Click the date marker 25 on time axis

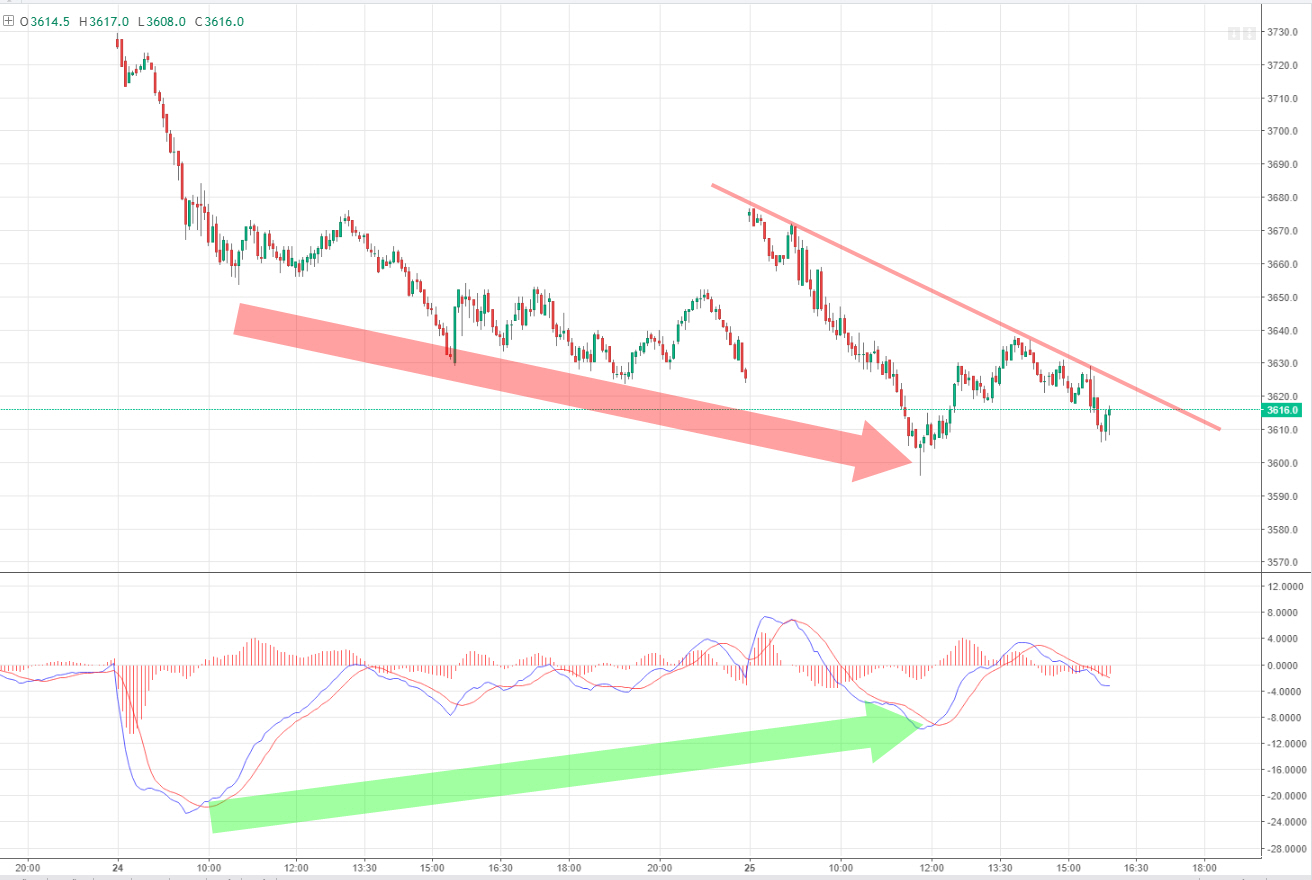pyautogui.click(x=750, y=866)
